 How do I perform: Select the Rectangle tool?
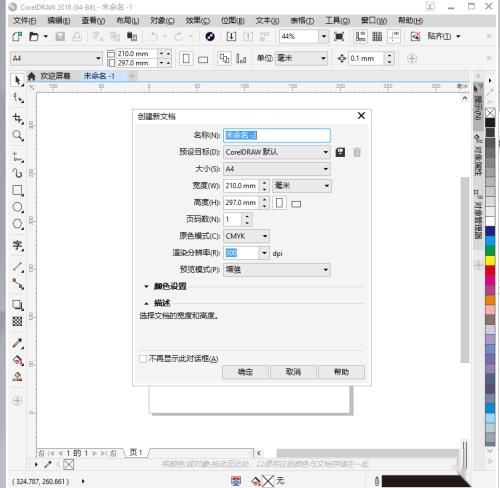(17, 190)
